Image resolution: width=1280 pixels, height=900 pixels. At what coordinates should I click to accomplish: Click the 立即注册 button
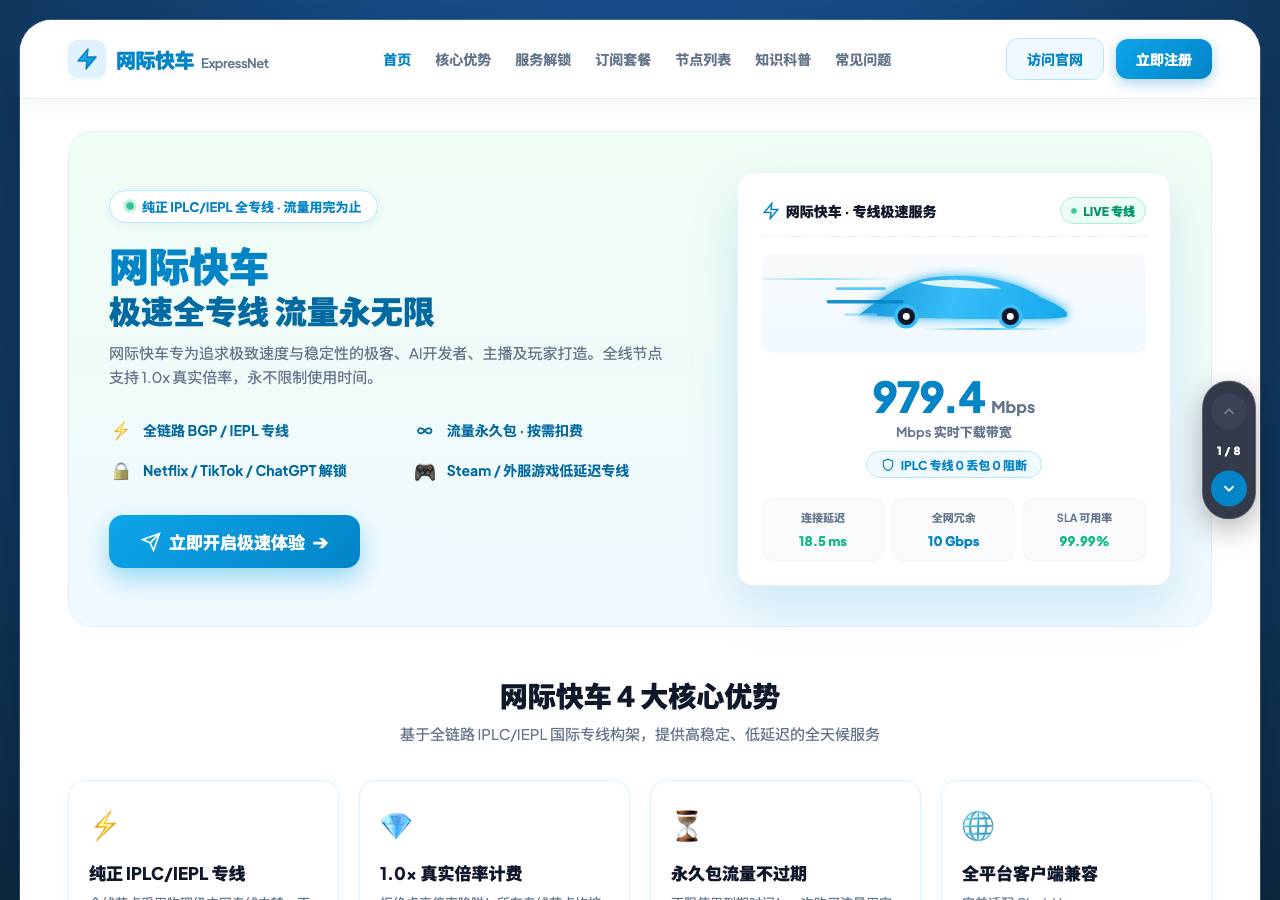pos(1164,59)
